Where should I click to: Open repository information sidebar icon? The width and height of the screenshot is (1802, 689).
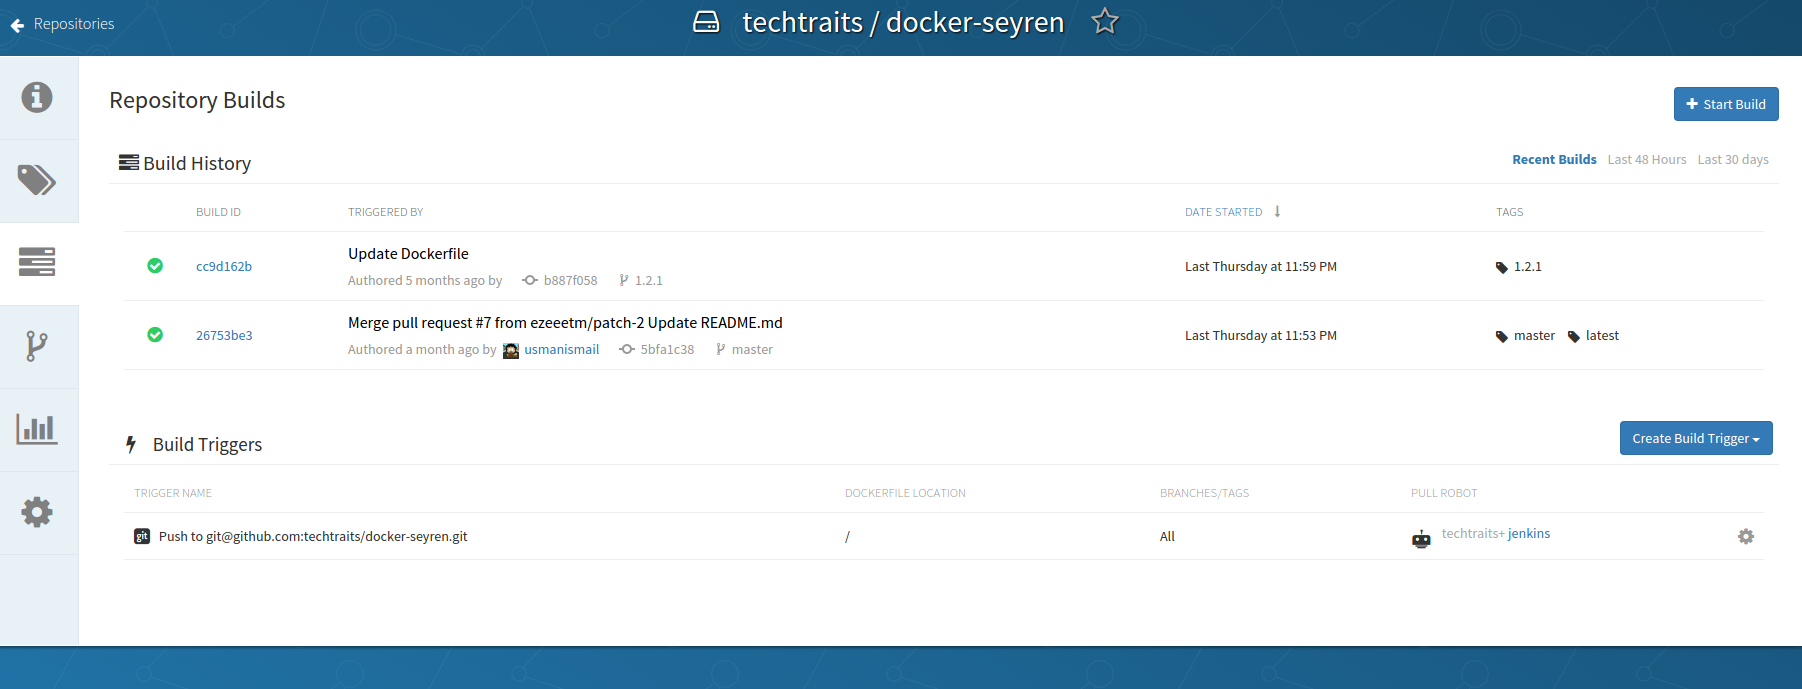[x=37, y=97]
